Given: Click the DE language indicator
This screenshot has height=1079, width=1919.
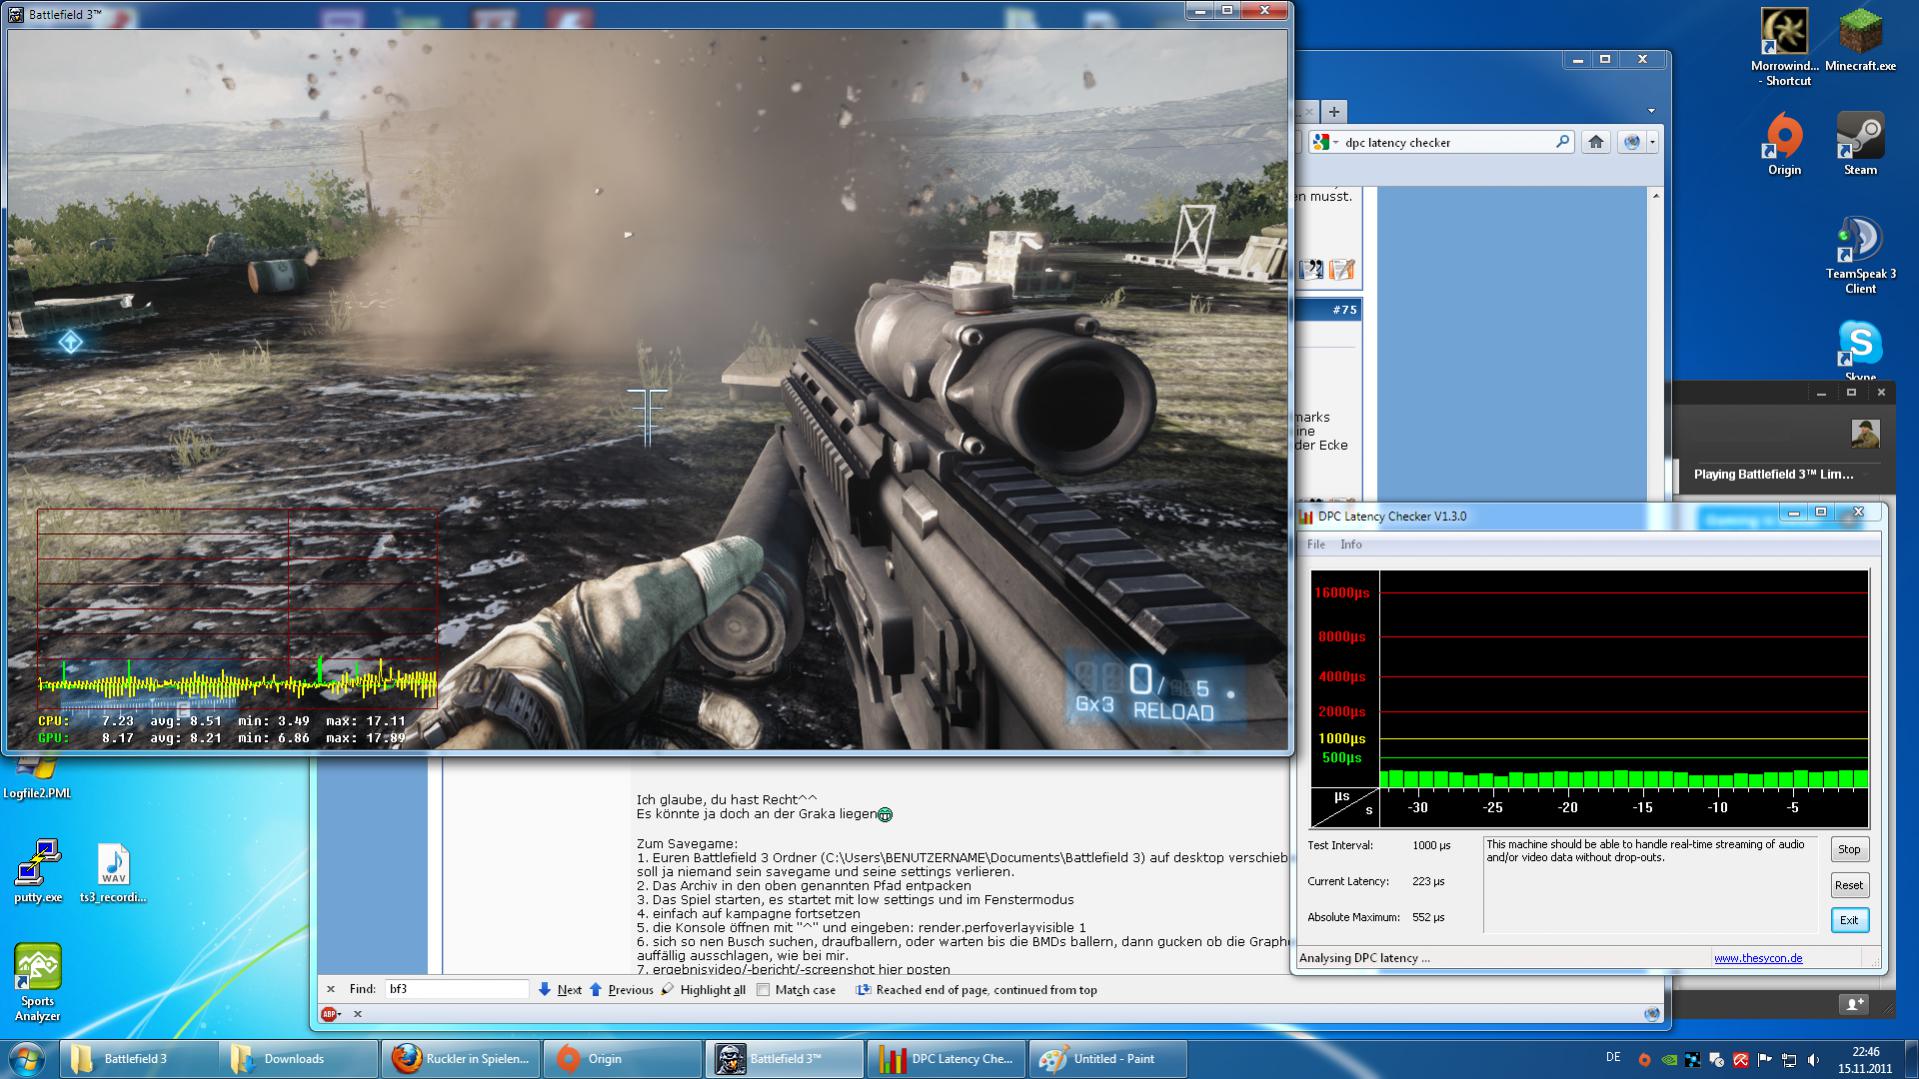Looking at the screenshot, I should point(1613,1057).
